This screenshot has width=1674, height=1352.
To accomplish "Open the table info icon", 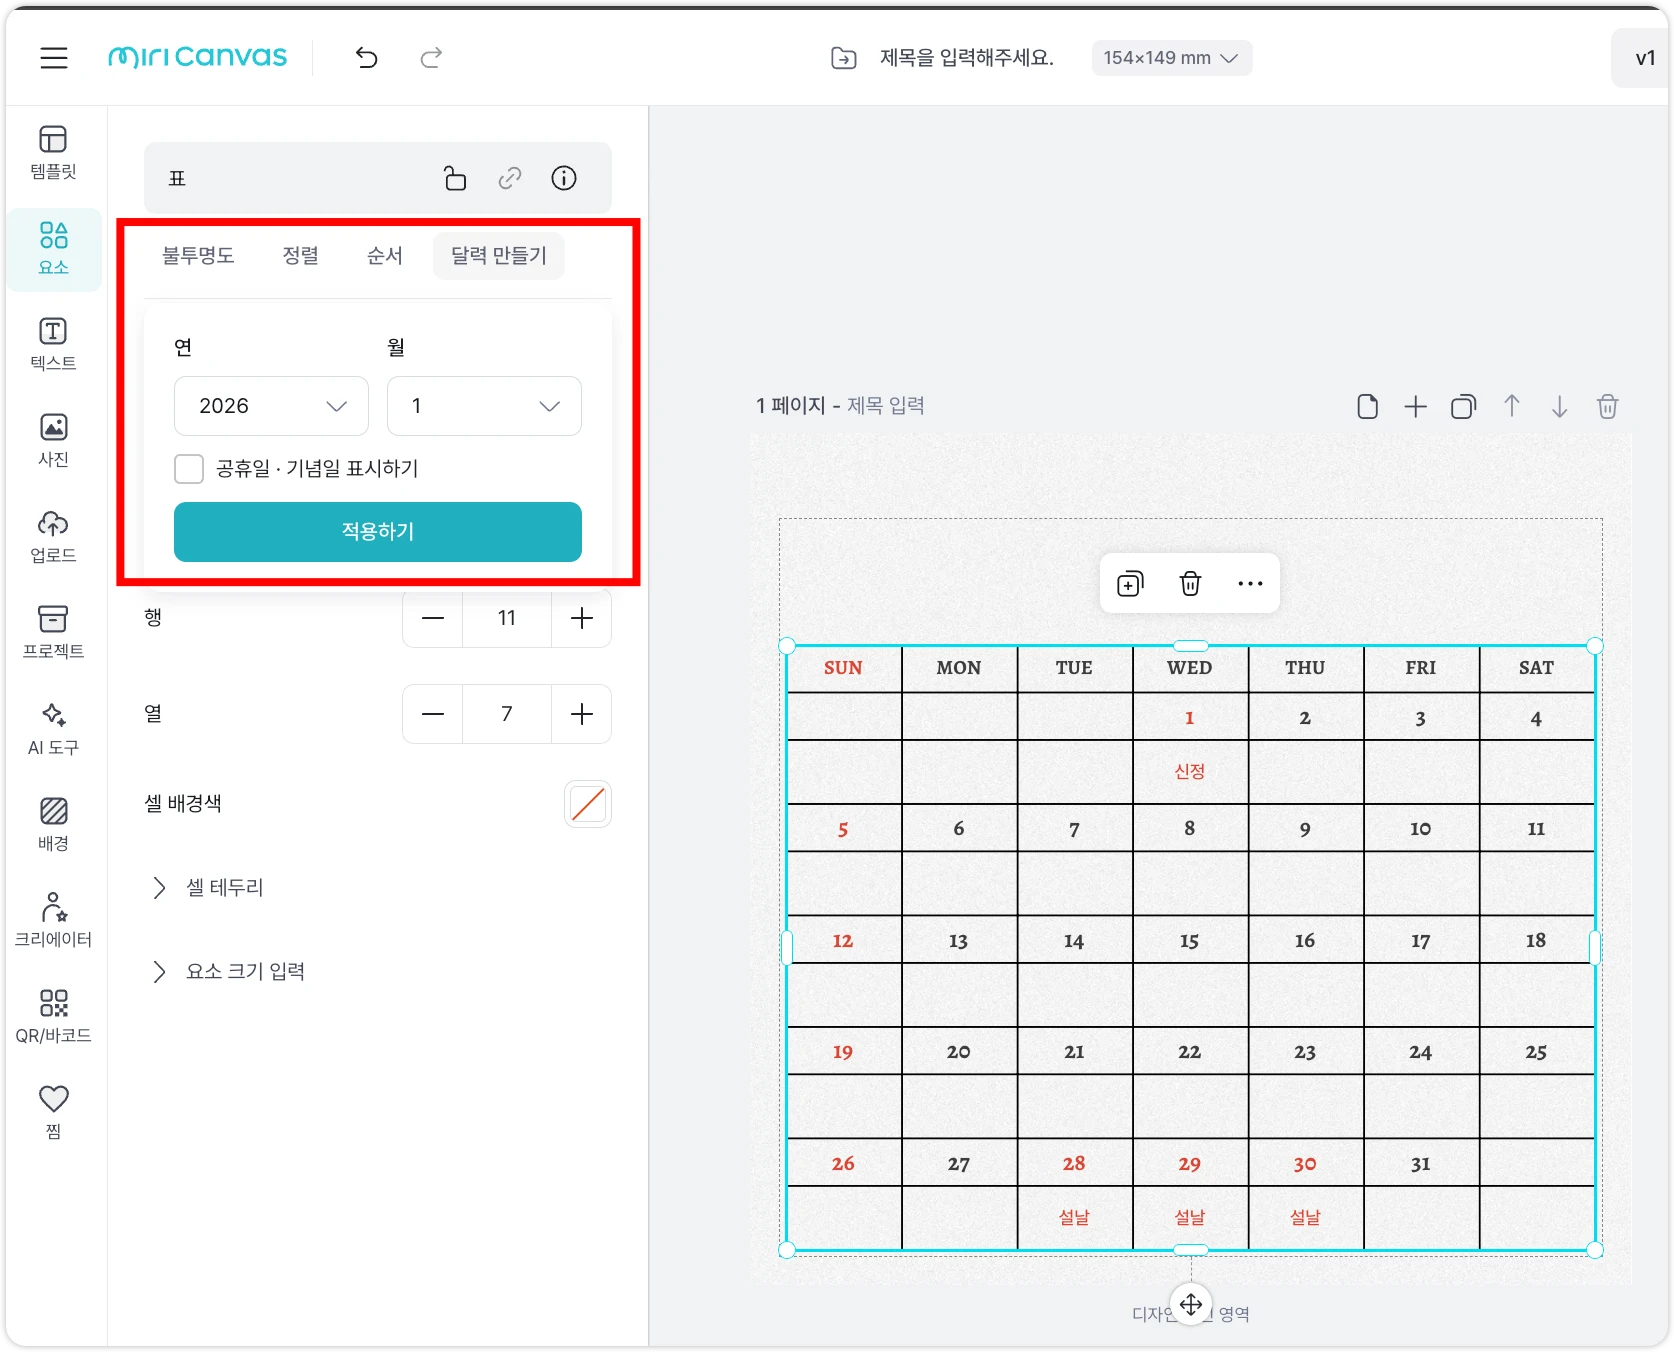I will pos(564,178).
